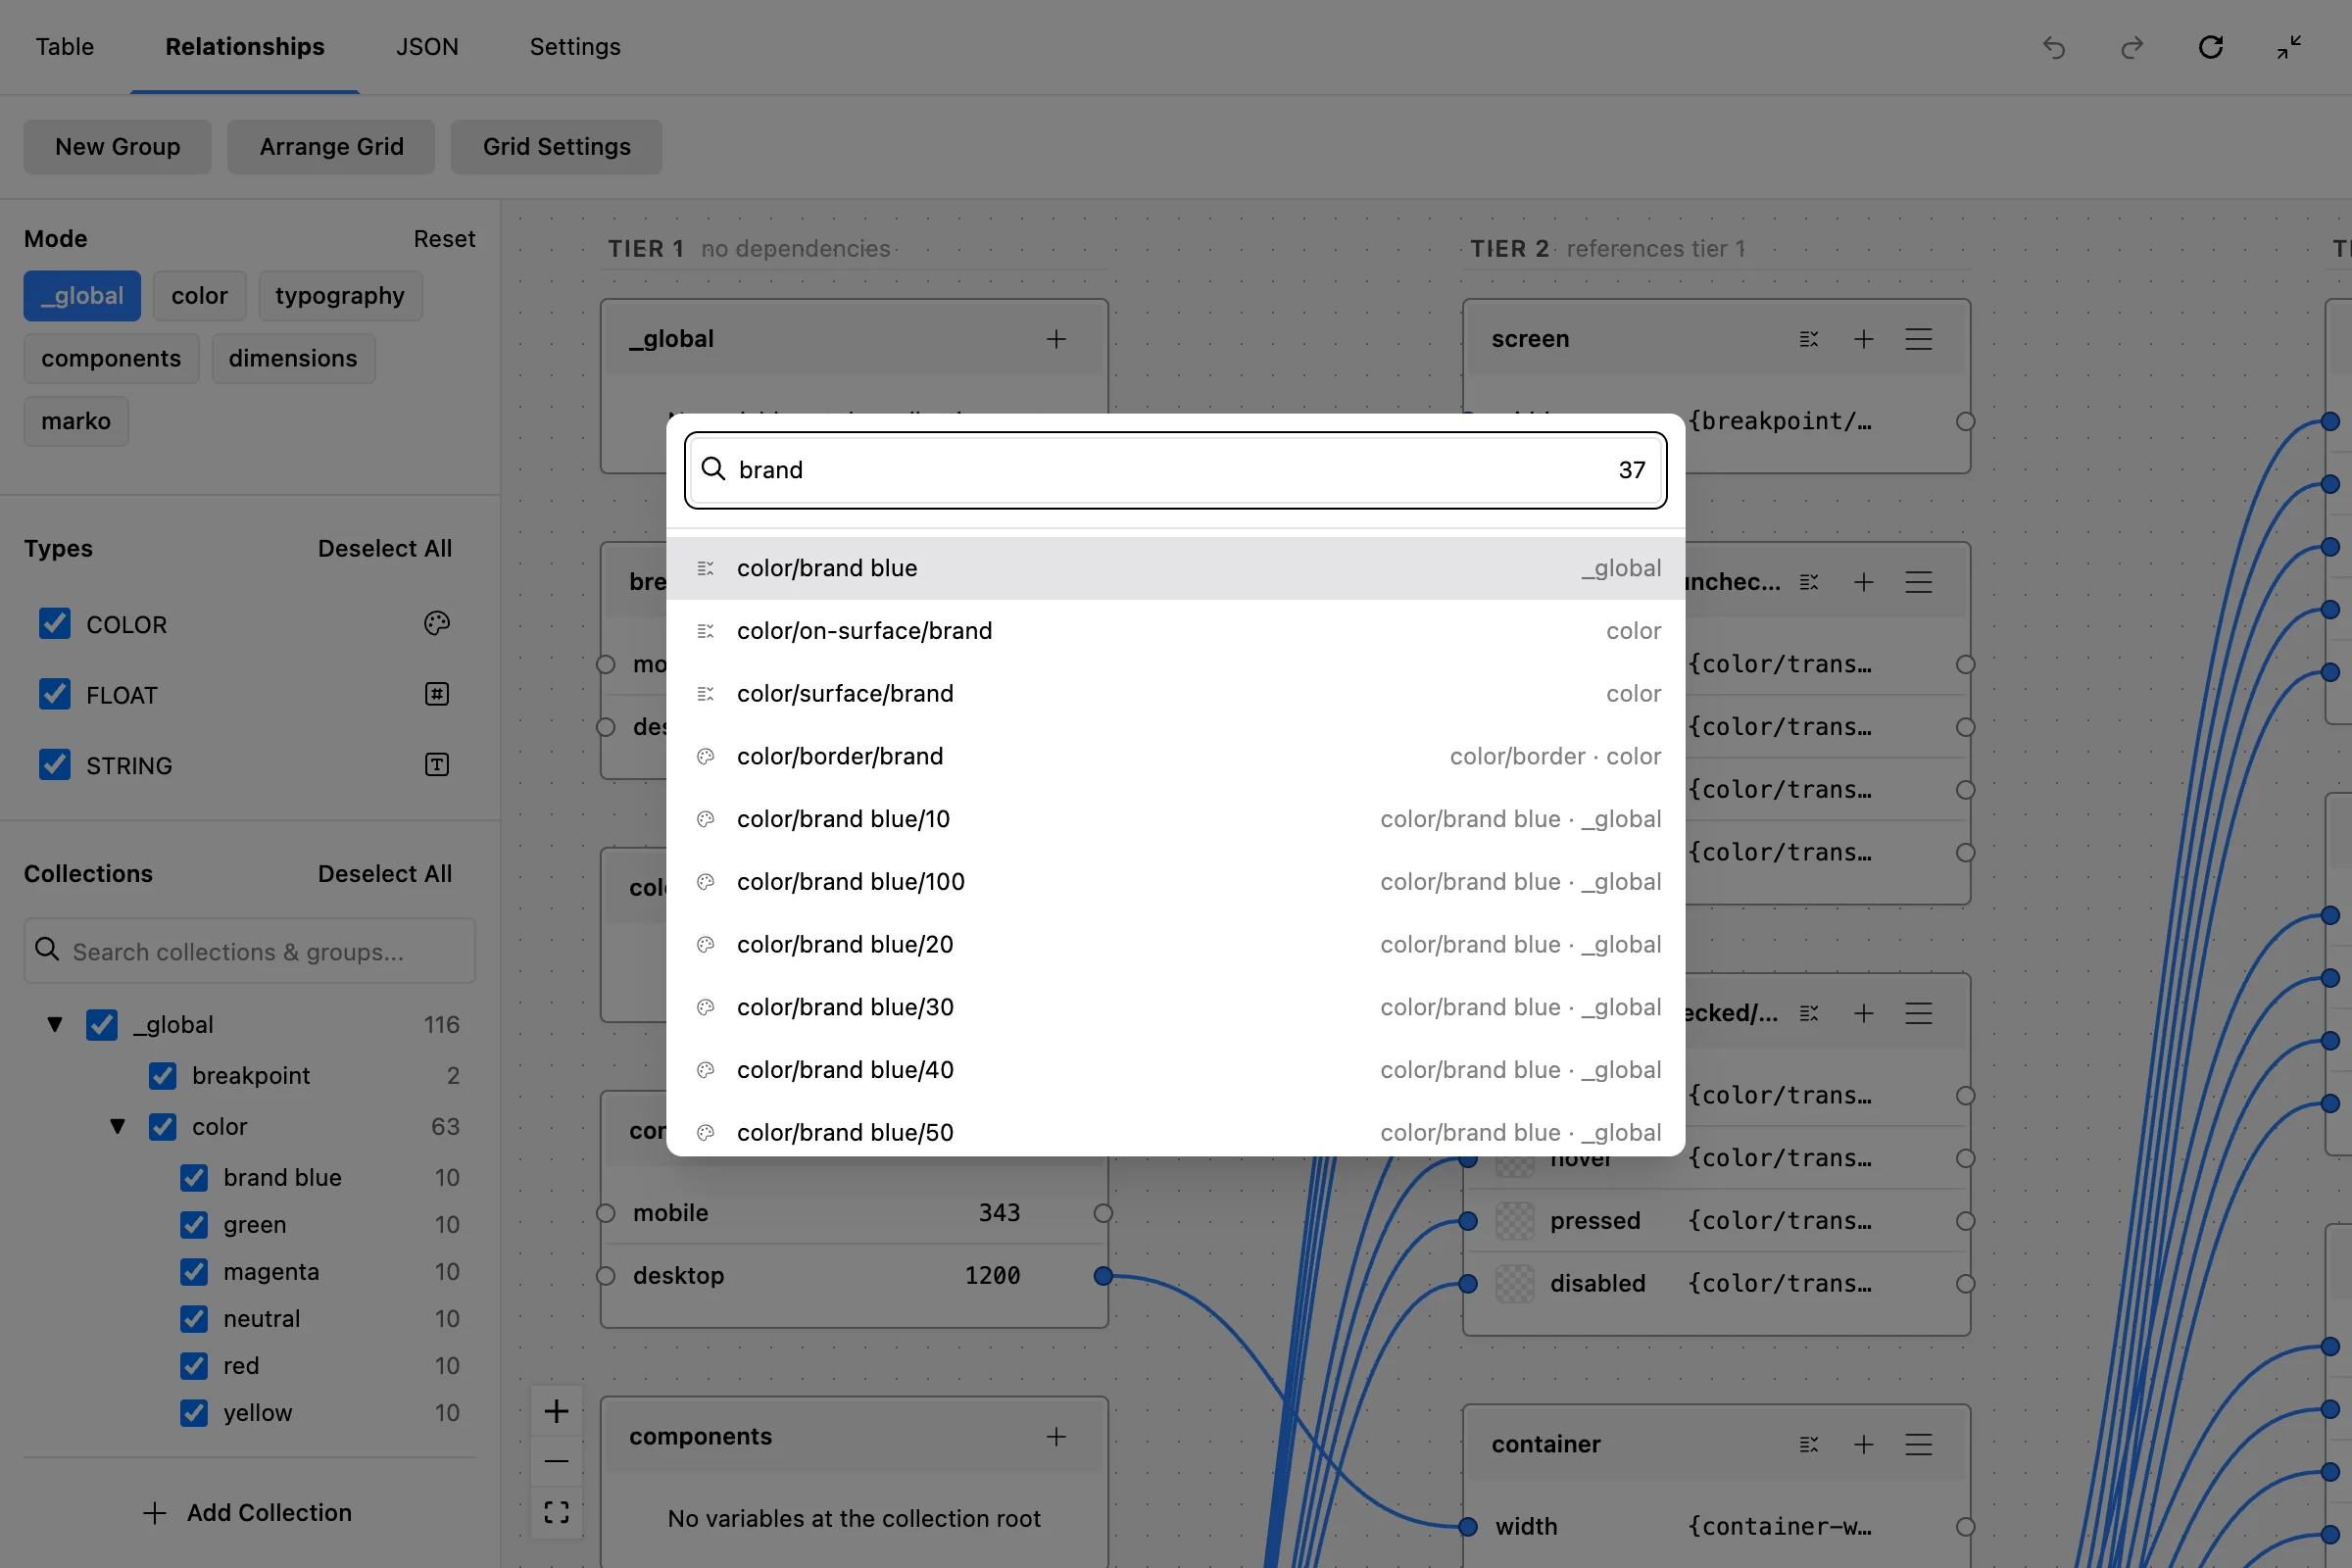Switch to the JSON tab
This screenshot has width=2352, height=1568.
pos(427,47)
